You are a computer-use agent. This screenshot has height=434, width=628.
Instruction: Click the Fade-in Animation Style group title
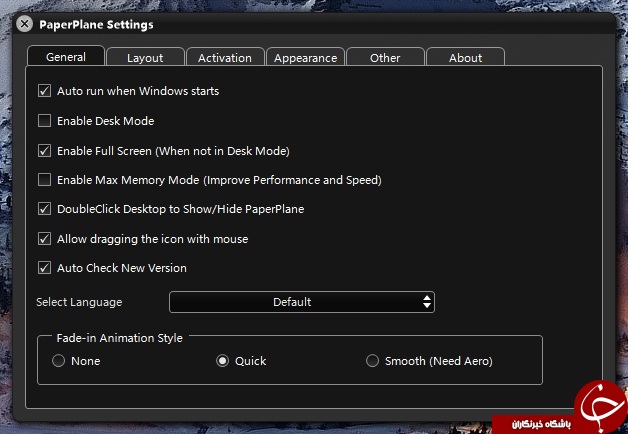[x=119, y=338]
